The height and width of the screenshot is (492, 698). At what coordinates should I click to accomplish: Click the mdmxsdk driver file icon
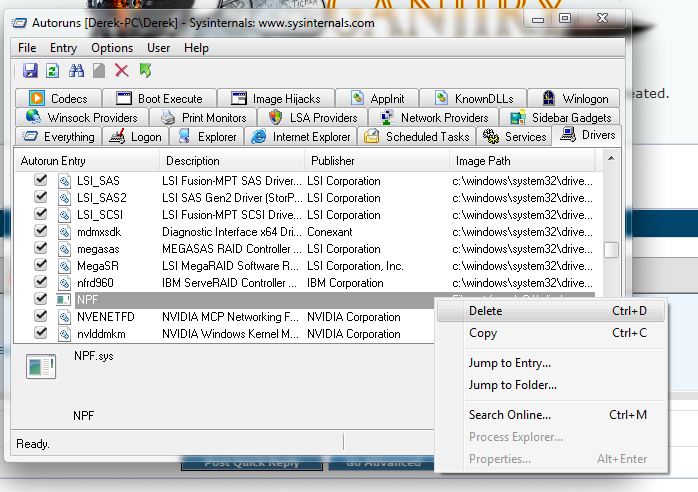click(x=64, y=232)
